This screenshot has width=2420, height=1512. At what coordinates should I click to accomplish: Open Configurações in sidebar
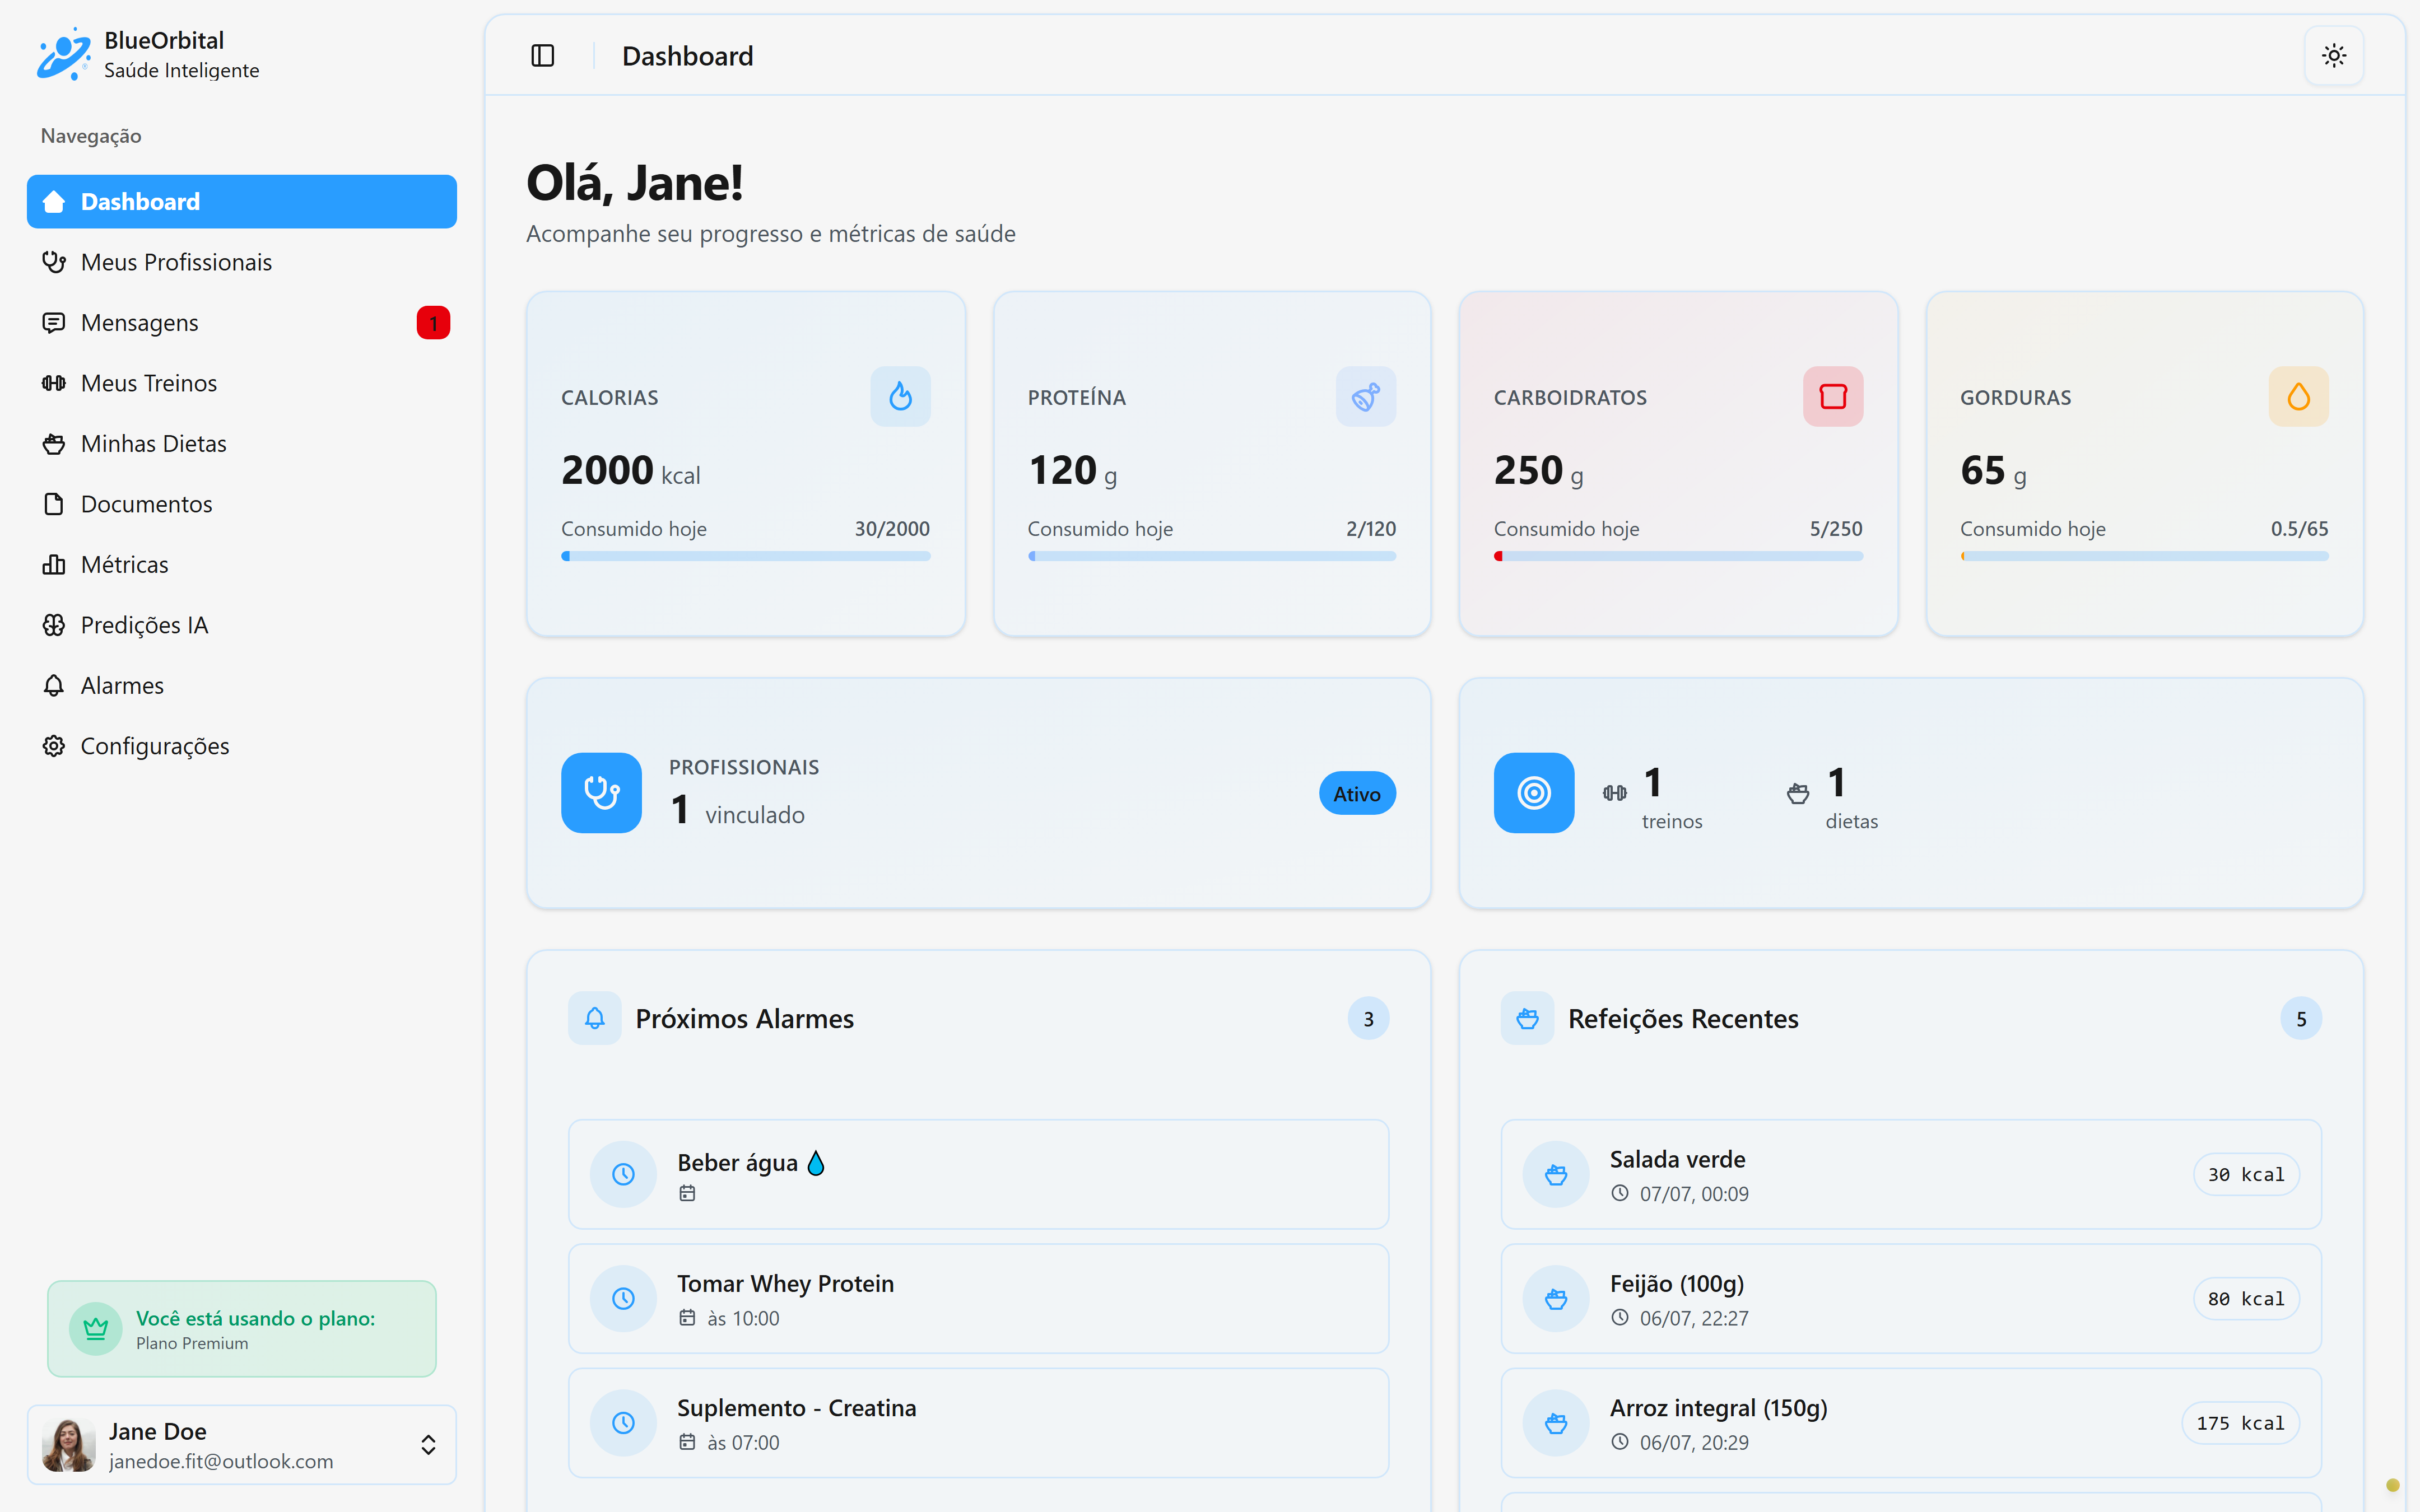242,746
